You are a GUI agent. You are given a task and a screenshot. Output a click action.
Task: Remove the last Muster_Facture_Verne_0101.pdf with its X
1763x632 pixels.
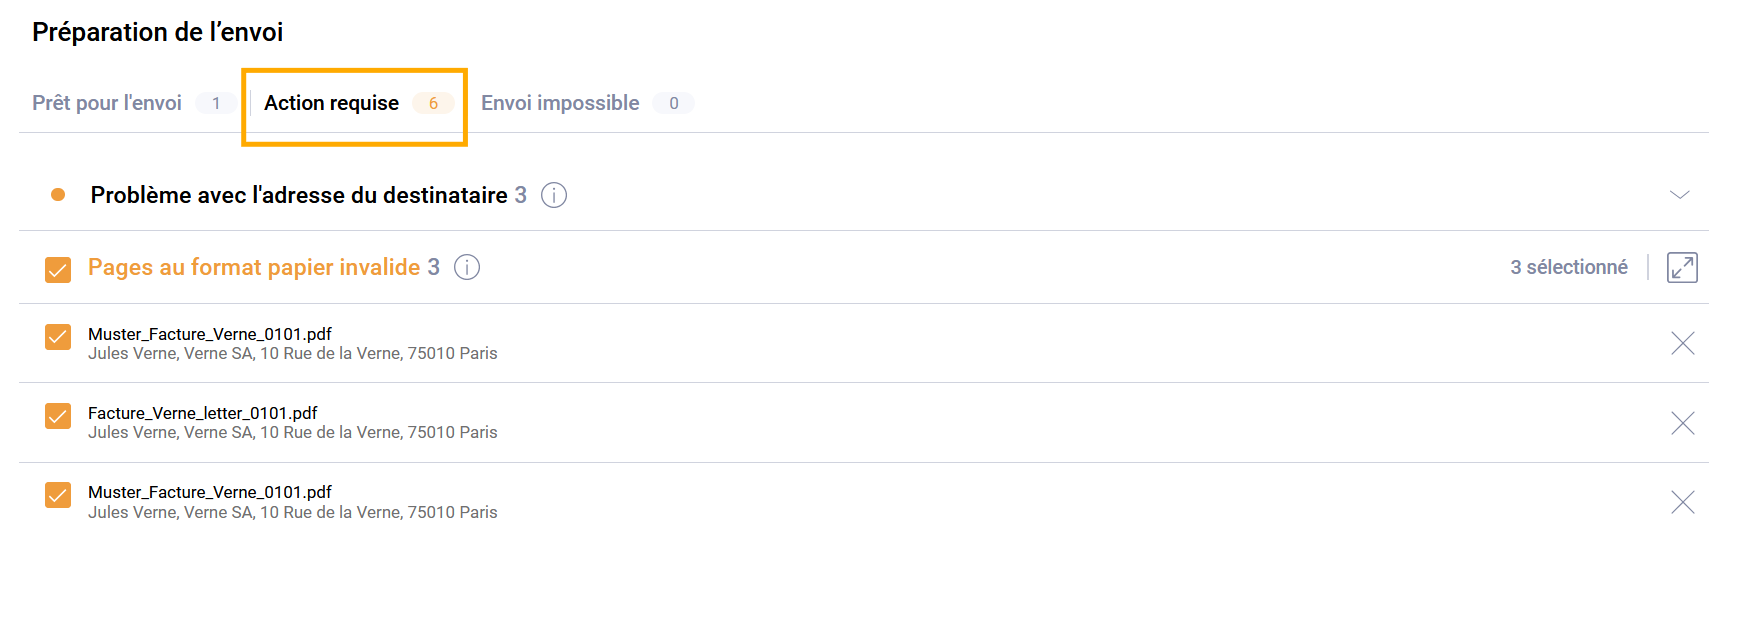[1682, 502]
